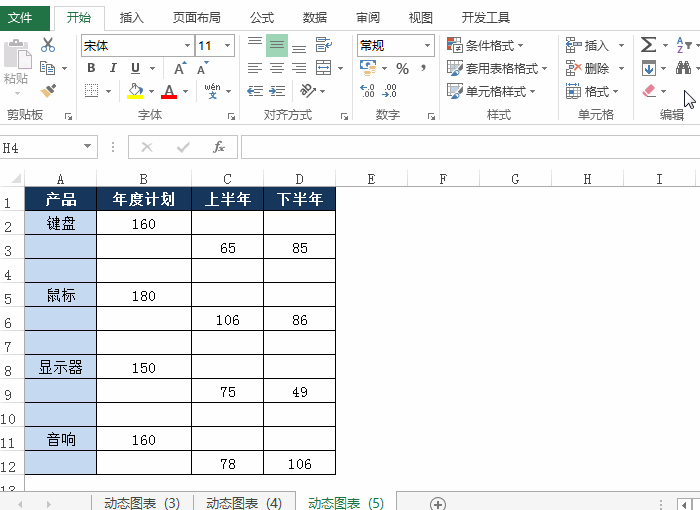Open 单元格样式 menu

491,91
